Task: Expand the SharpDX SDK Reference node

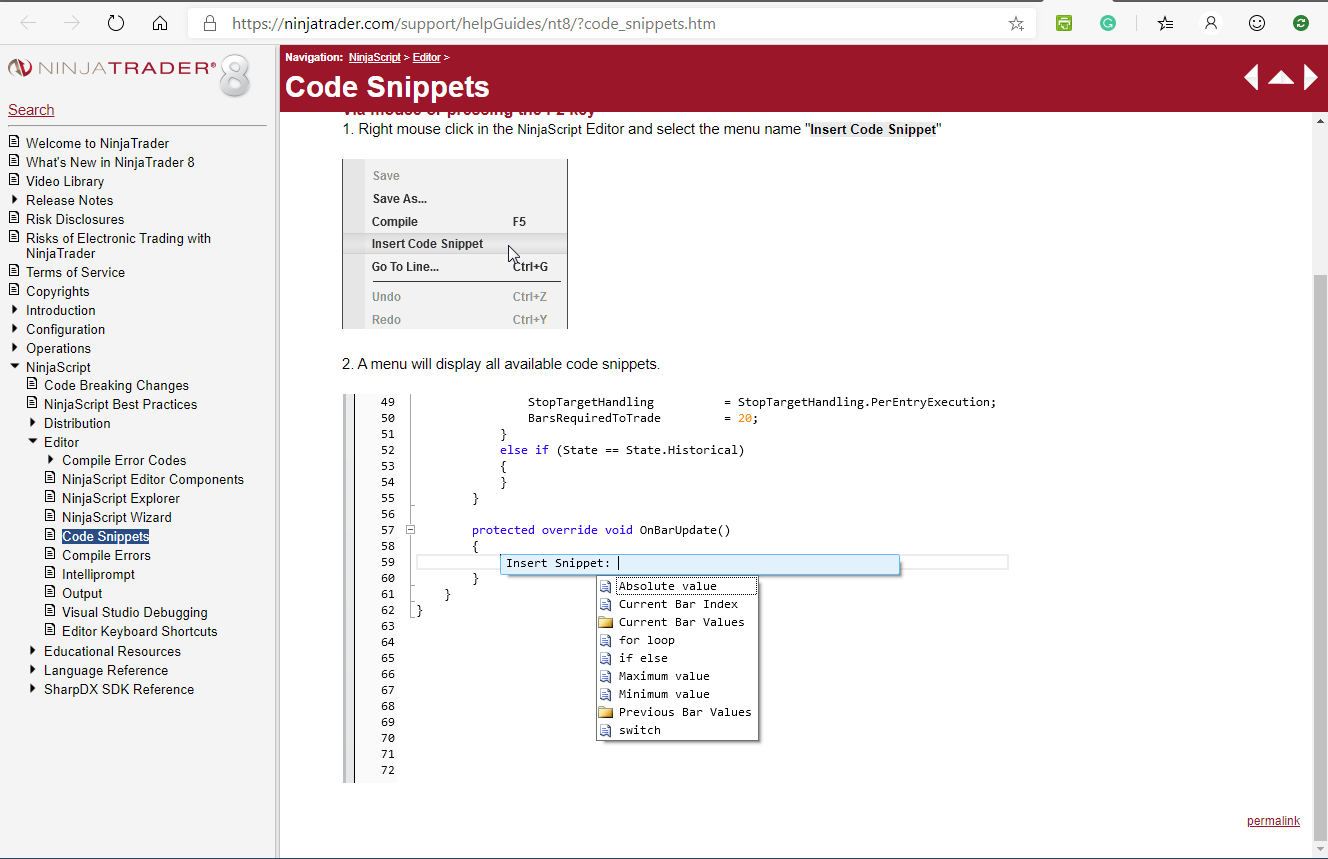Action: [33, 689]
